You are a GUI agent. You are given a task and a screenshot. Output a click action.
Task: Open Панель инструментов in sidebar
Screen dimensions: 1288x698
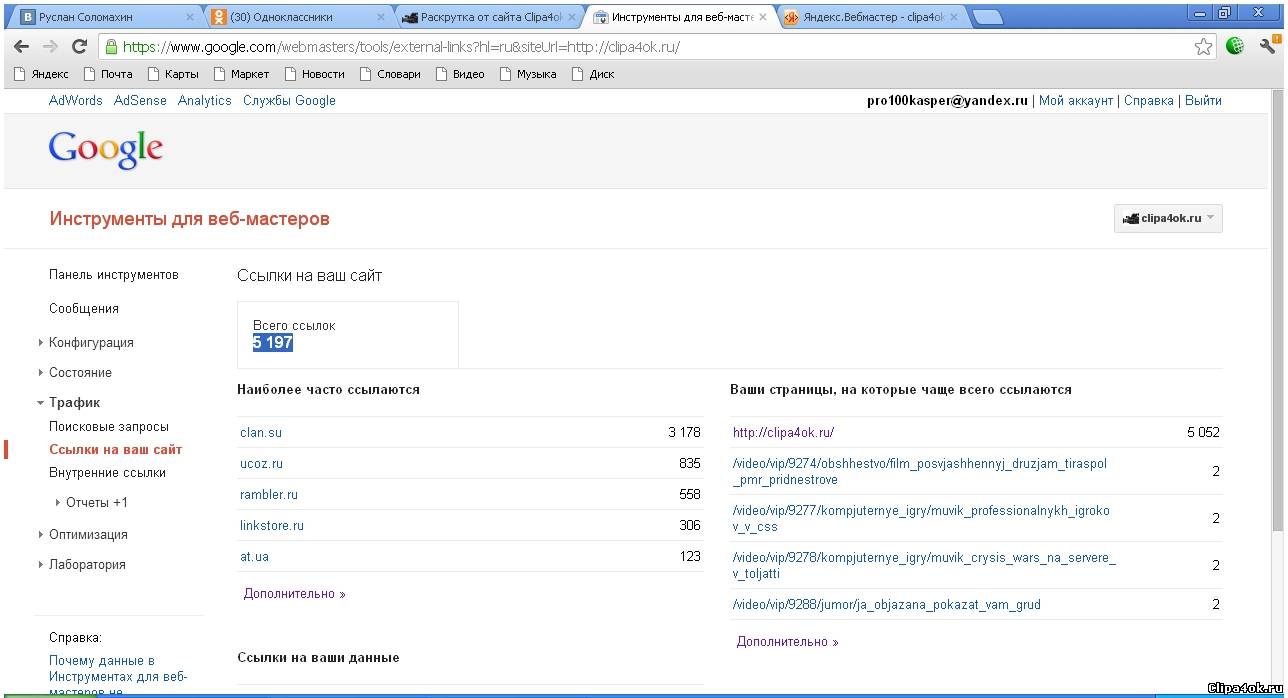click(x=113, y=274)
